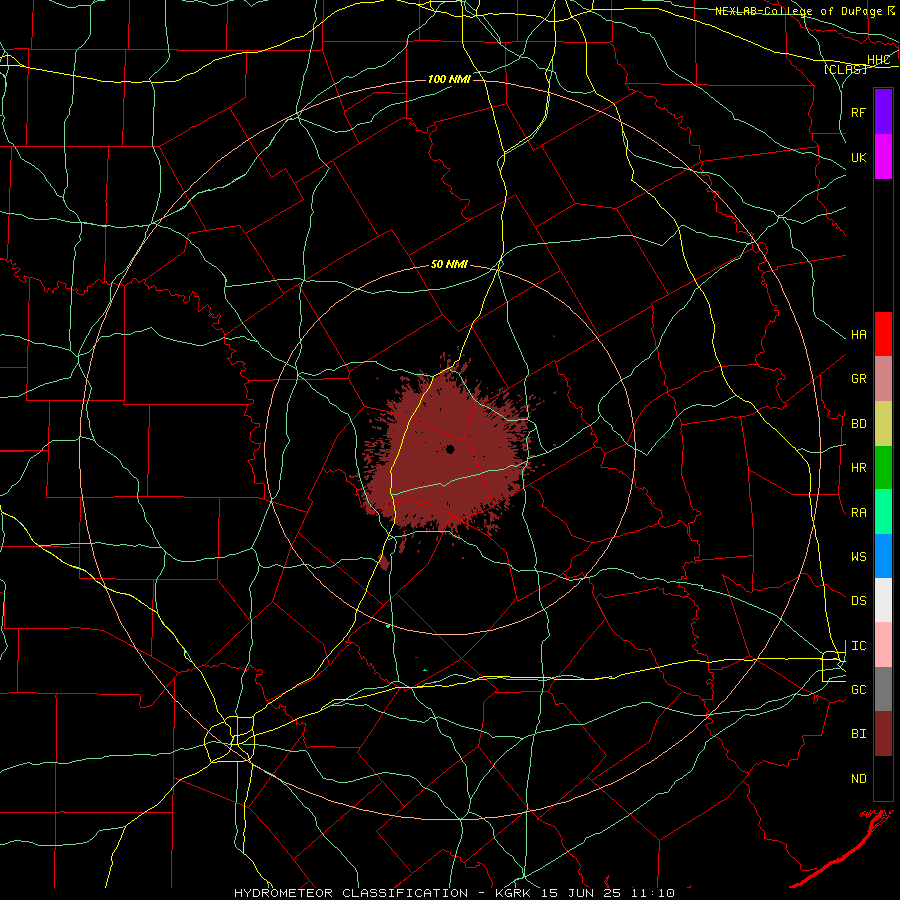Click the 15 JUN 25 date stamp
This screenshot has width=900, height=900.
(581, 893)
